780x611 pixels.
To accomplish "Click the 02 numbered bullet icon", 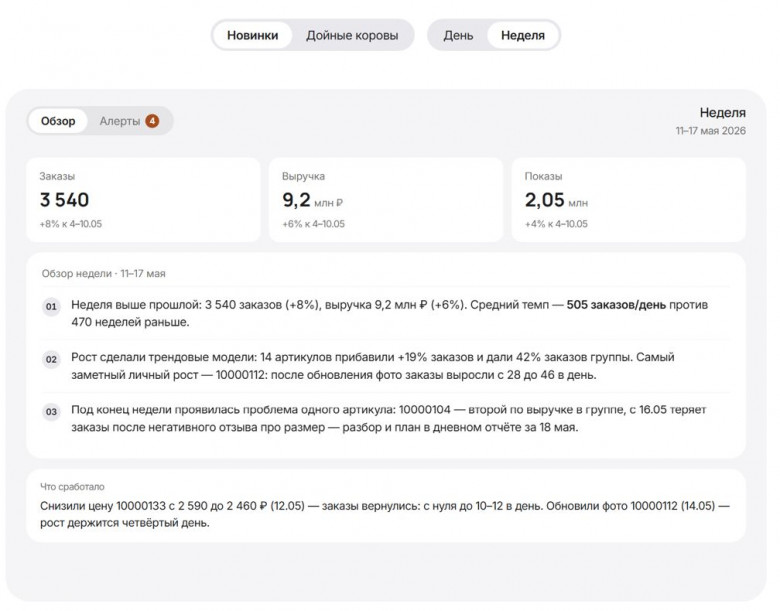I will coord(51,359).
